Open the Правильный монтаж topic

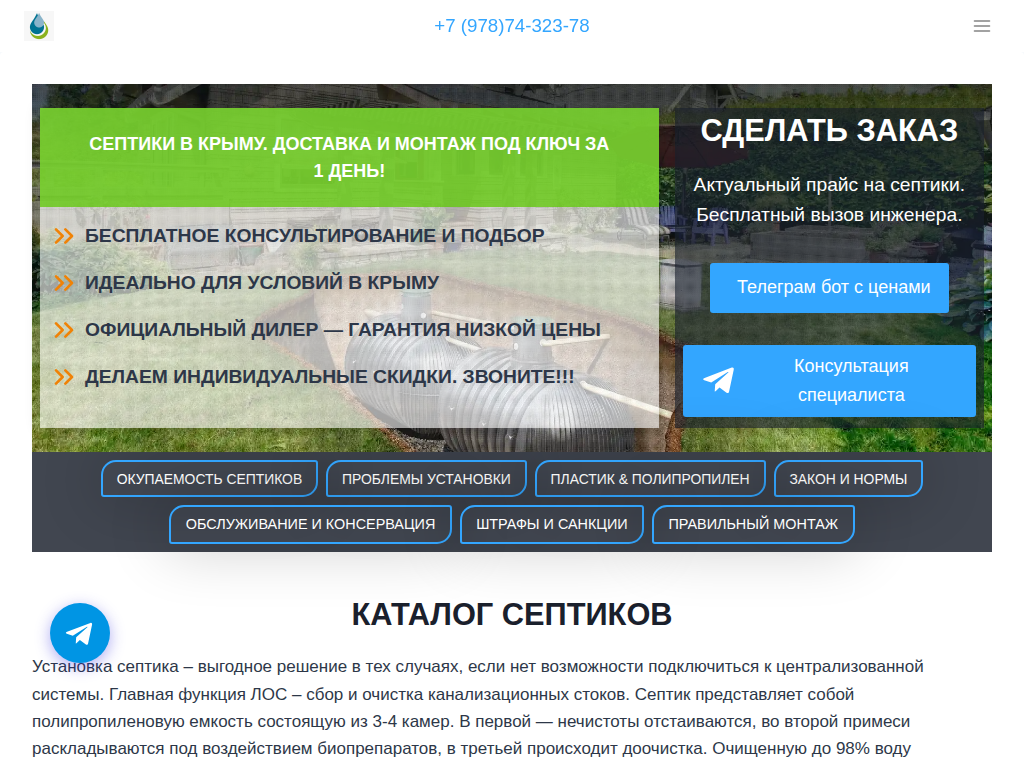(753, 524)
